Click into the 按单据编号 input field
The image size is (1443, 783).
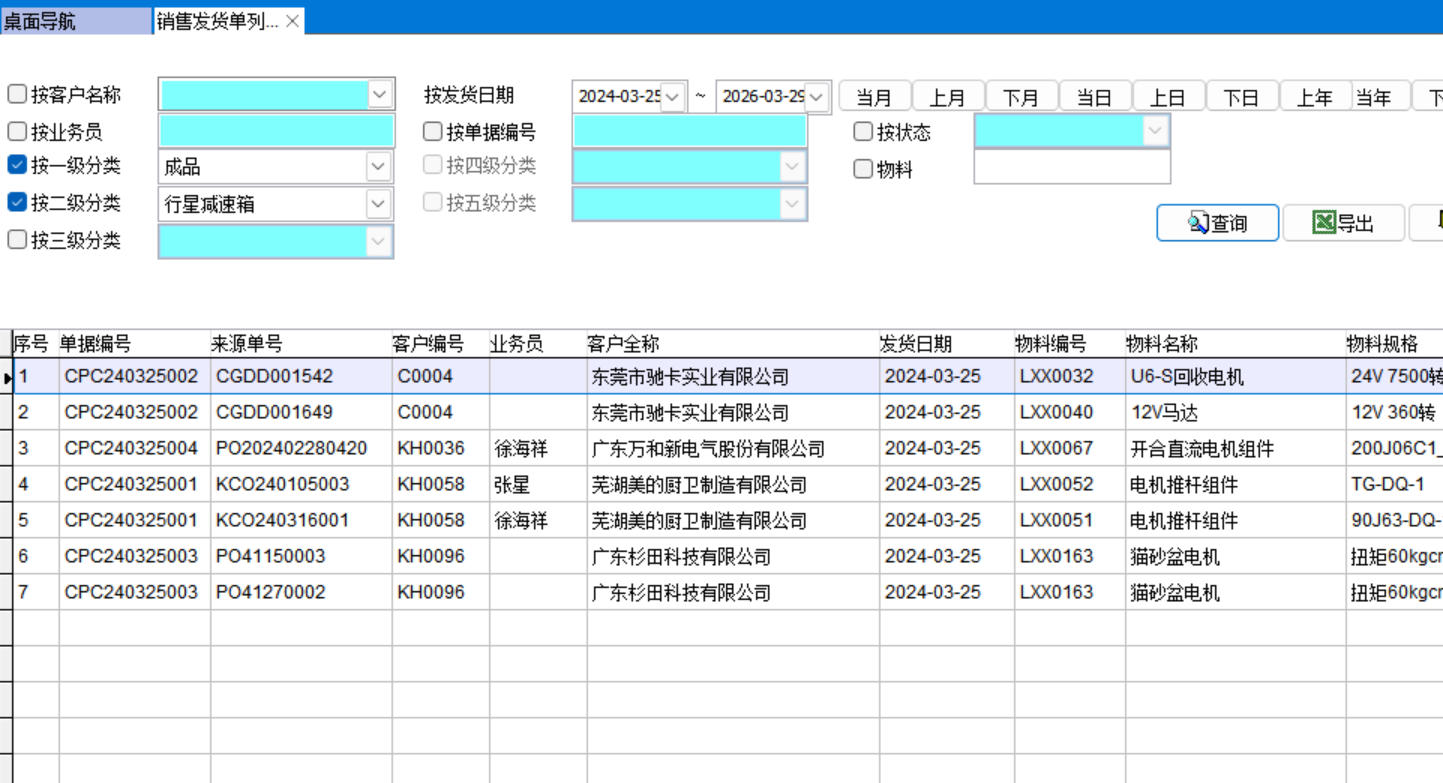[689, 131]
